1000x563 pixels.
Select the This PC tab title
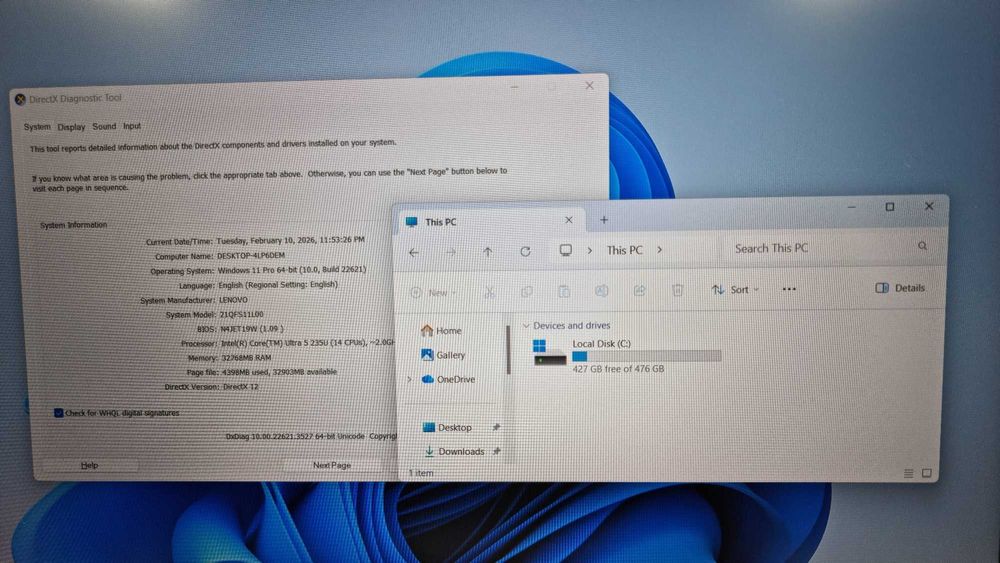(441, 222)
